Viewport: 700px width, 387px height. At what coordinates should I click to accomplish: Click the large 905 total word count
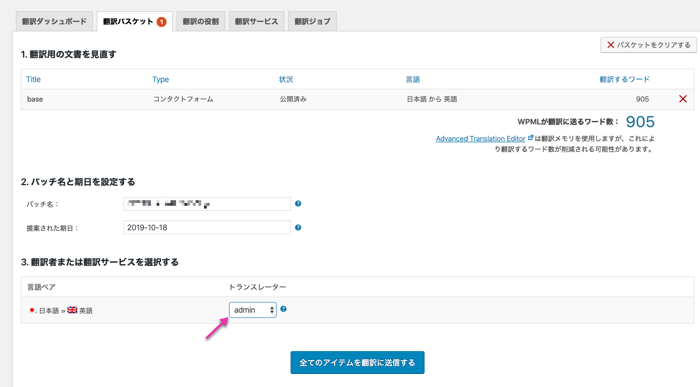(640, 121)
